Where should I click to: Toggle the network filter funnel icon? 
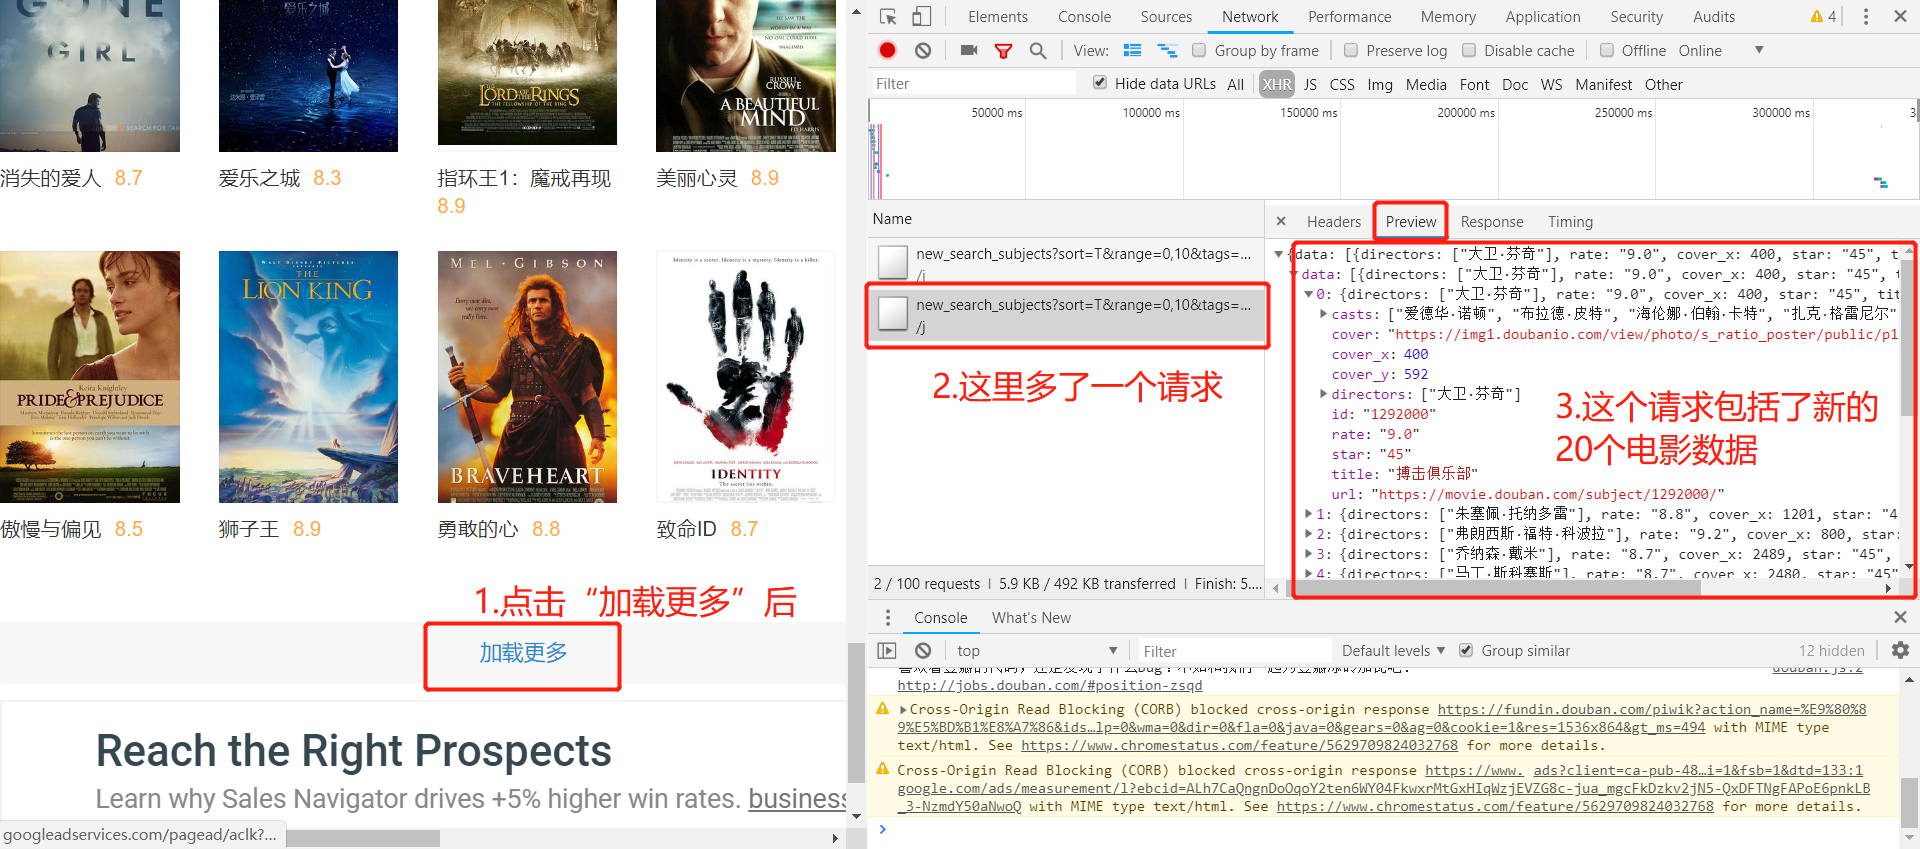(x=1003, y=50)
